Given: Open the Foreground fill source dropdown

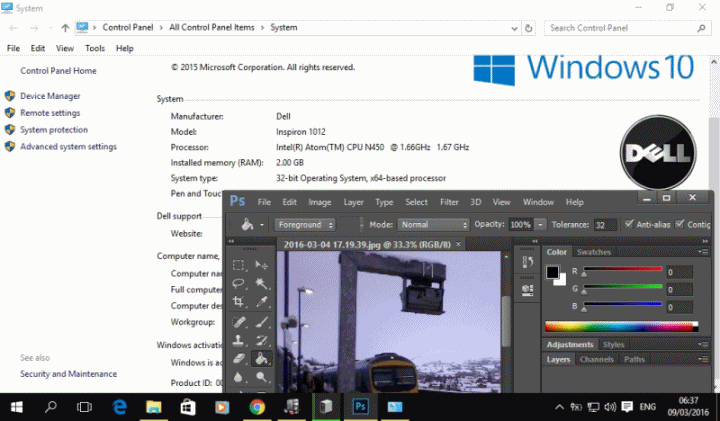Looking at the screenshot, I should tap(305, 225).
